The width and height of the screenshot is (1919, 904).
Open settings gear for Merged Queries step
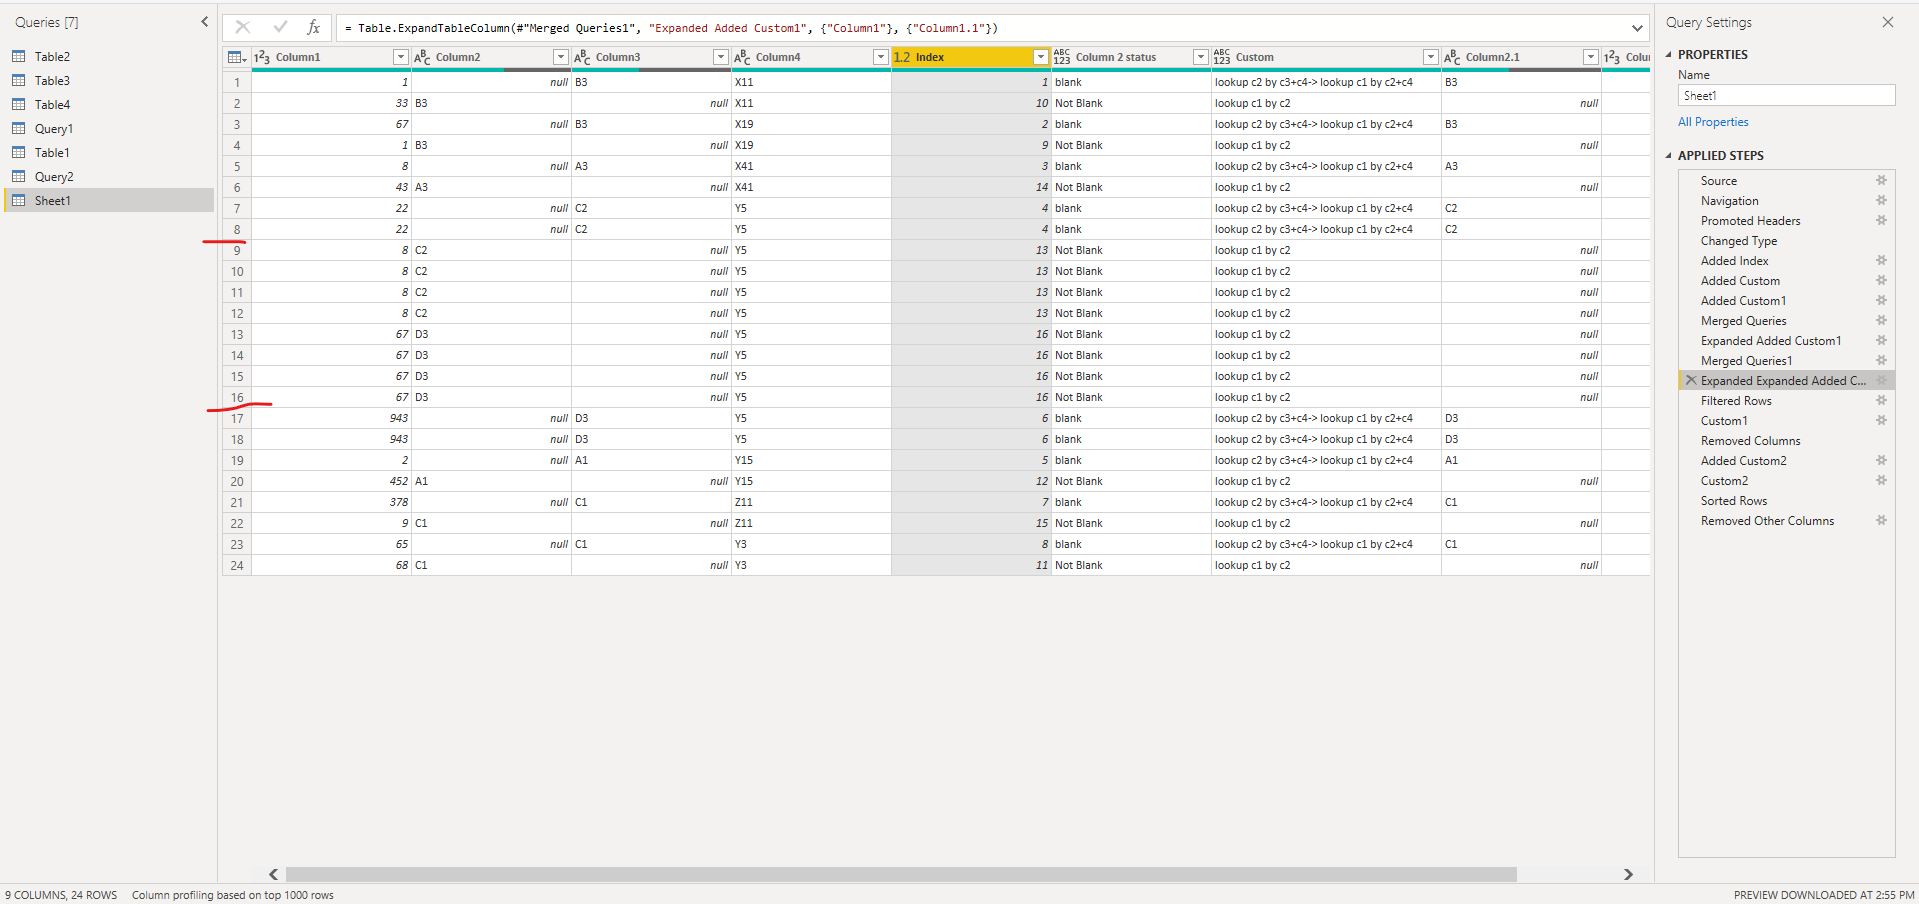tap(1881, 321)
